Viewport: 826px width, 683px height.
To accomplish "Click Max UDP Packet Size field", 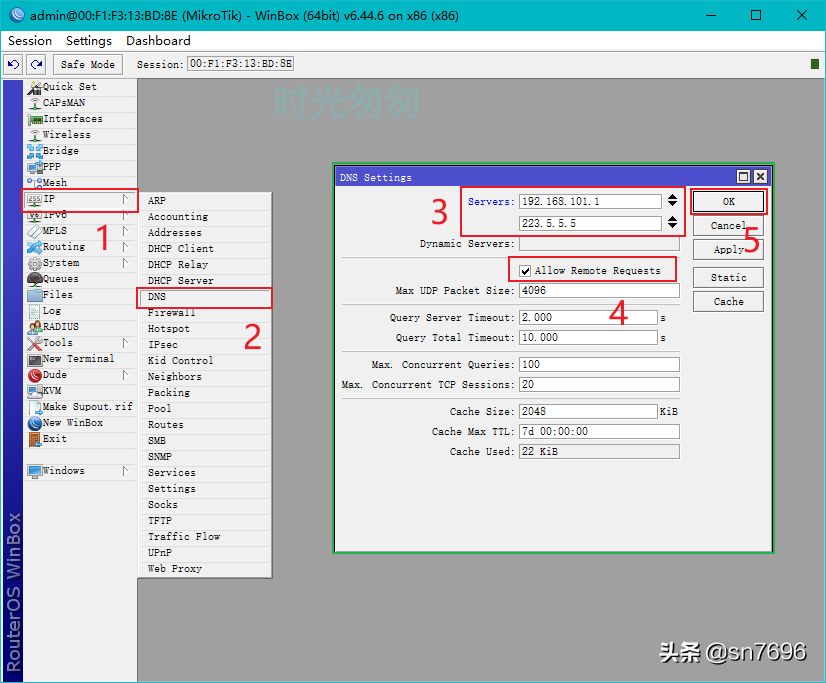I will 599,291.
